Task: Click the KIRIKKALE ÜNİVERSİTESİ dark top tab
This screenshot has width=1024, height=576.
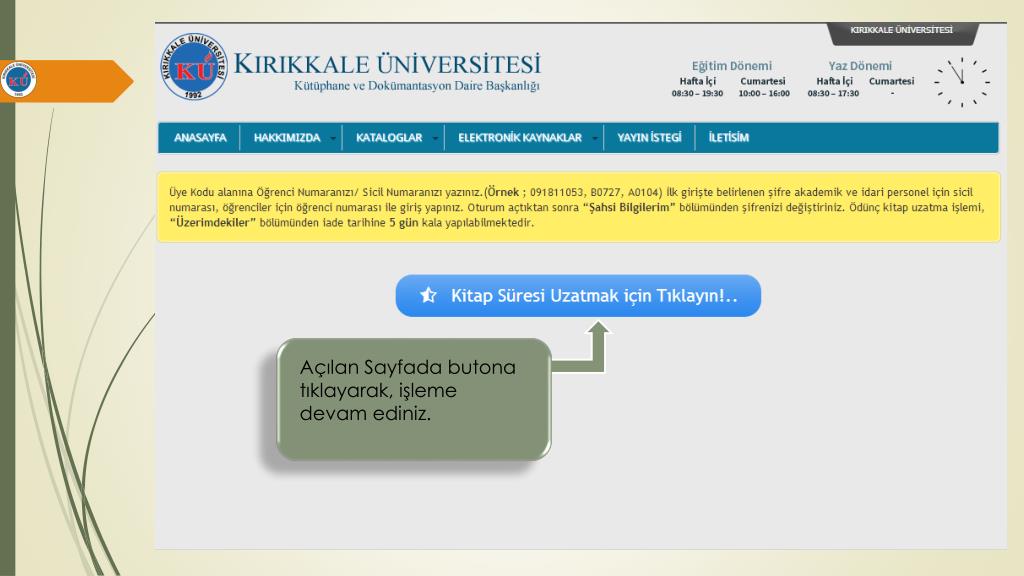Action: 902,32
